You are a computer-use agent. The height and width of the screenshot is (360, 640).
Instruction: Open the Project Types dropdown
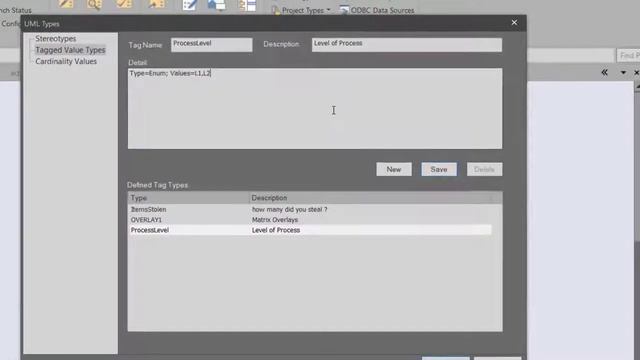tap(306, 10)
